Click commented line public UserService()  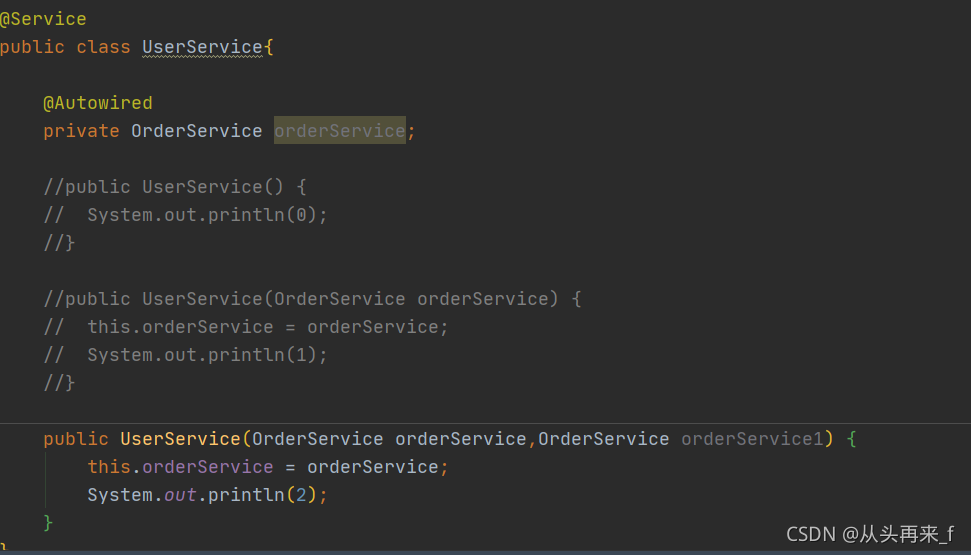point(175,187)
